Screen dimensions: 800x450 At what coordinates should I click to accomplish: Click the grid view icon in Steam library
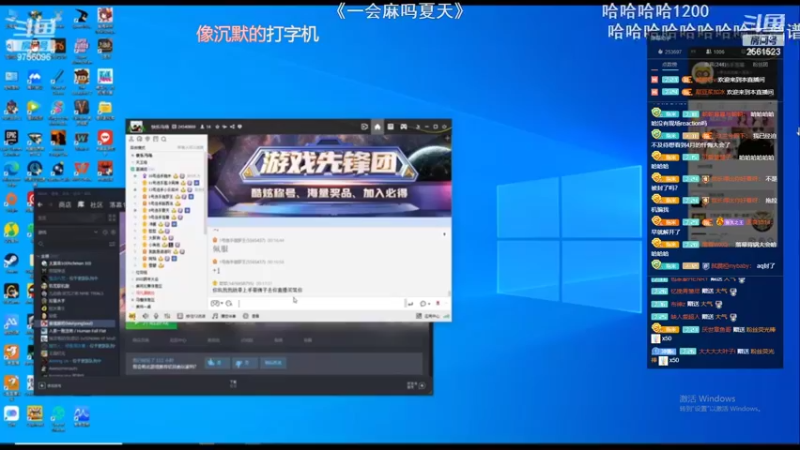(112, 218)
